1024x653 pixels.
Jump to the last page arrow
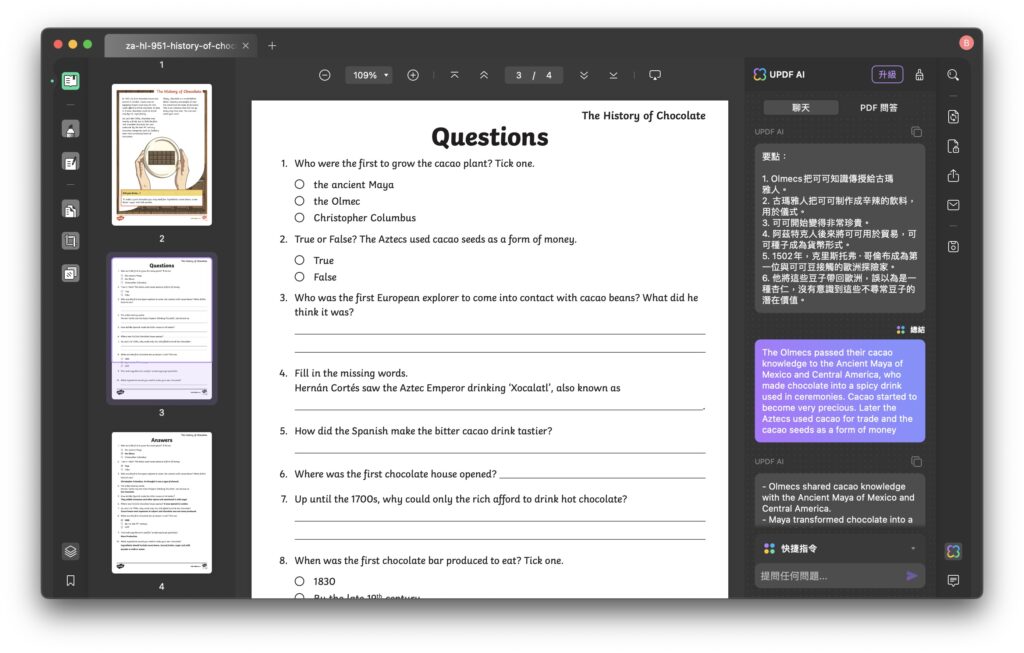613,75
